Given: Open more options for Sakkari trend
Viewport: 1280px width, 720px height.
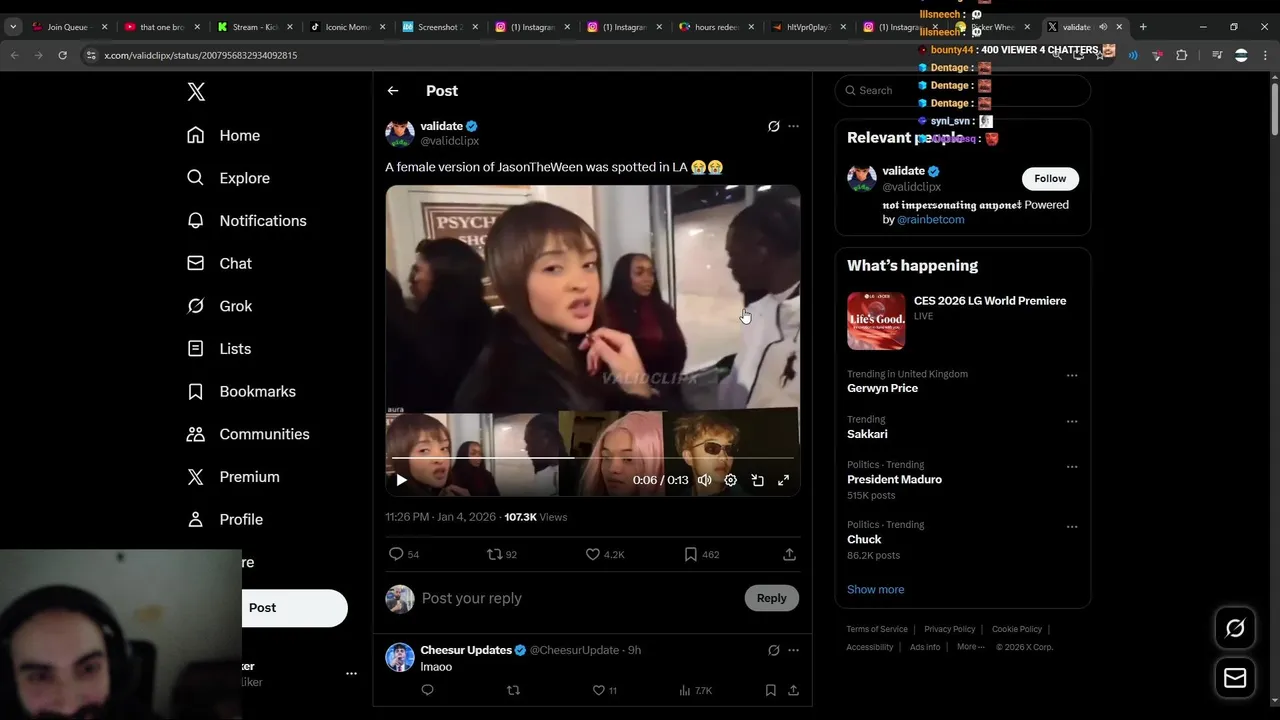Looking at the screenshot, I should (1072, 422).
